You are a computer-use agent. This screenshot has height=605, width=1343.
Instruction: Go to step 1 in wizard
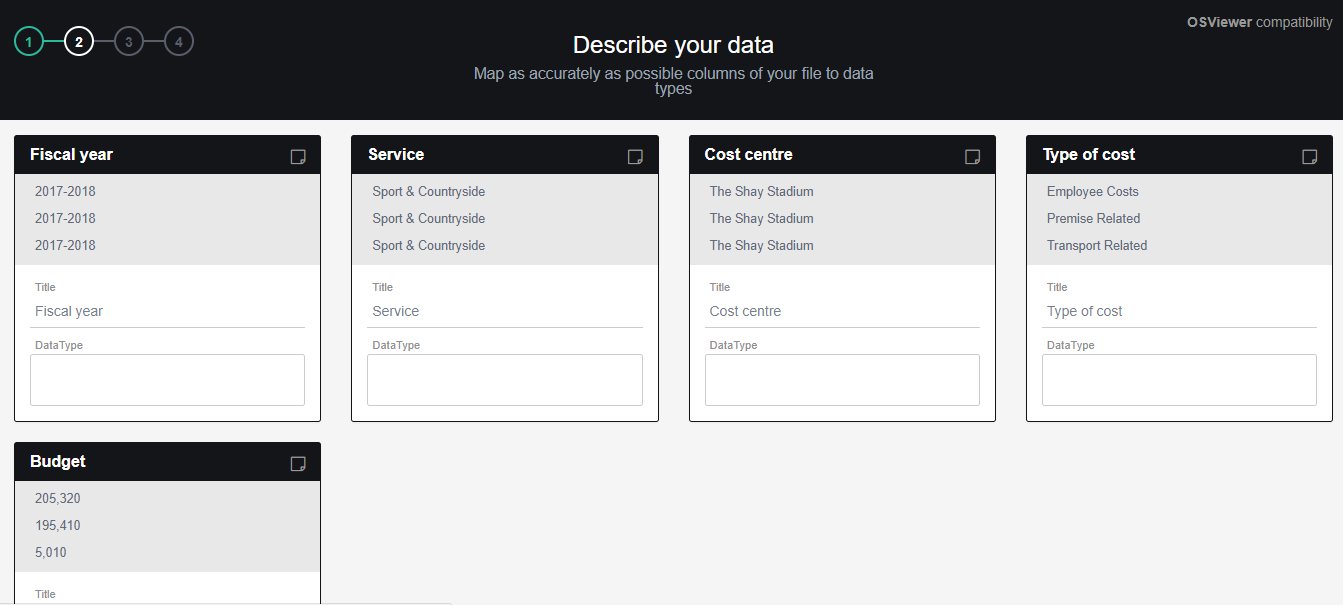(29, 41)
